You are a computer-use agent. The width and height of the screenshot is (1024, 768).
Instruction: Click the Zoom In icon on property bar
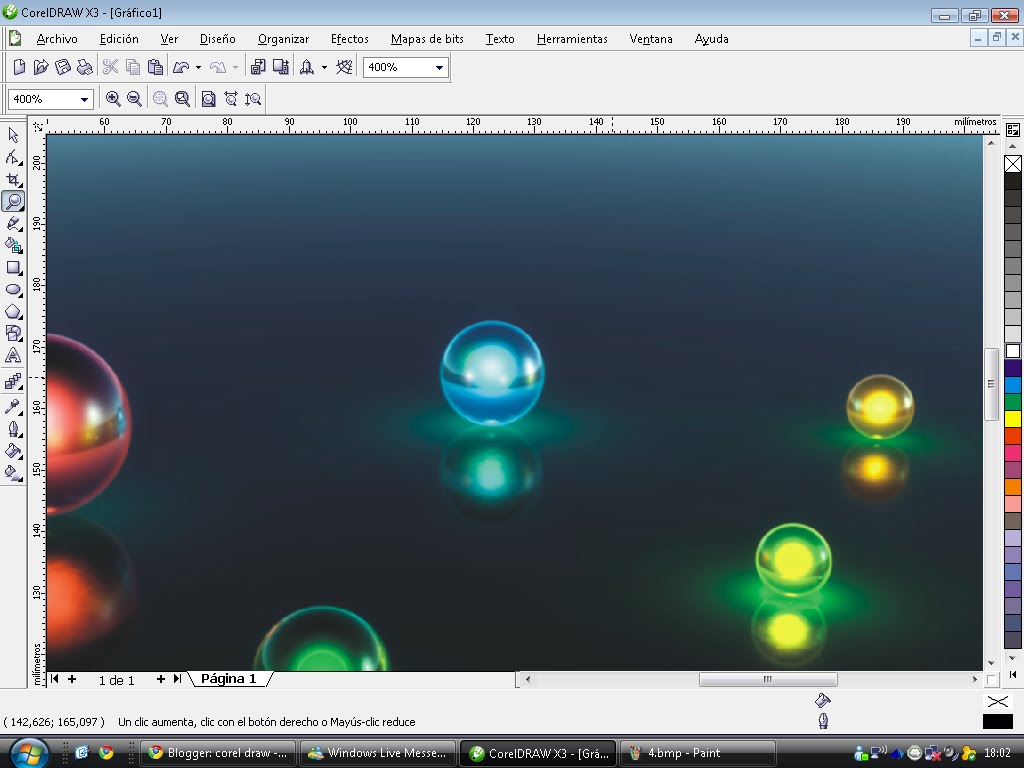pyautogui.click(x=113, y=98)
